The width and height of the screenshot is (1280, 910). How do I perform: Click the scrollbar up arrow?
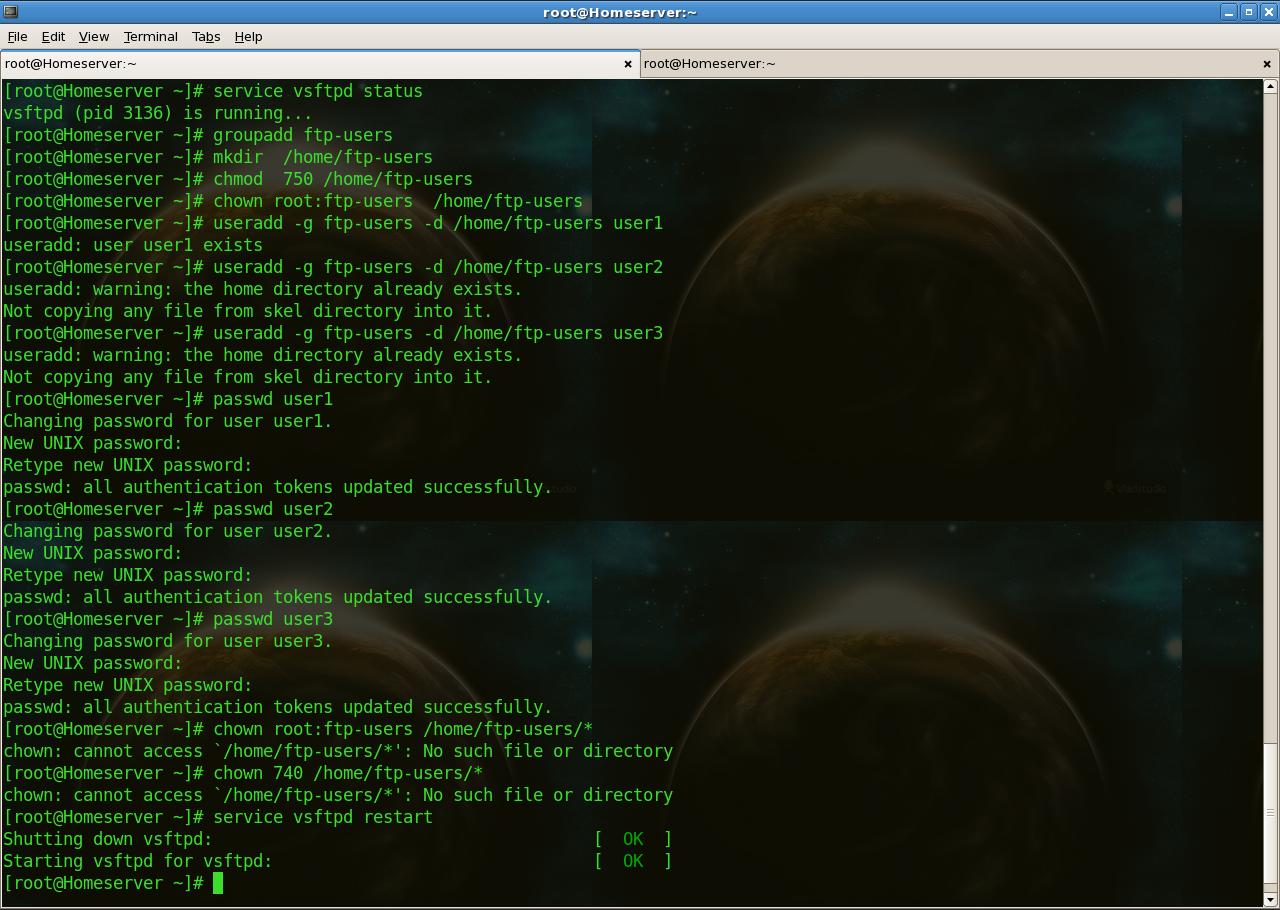click(x=1271, y=87)
